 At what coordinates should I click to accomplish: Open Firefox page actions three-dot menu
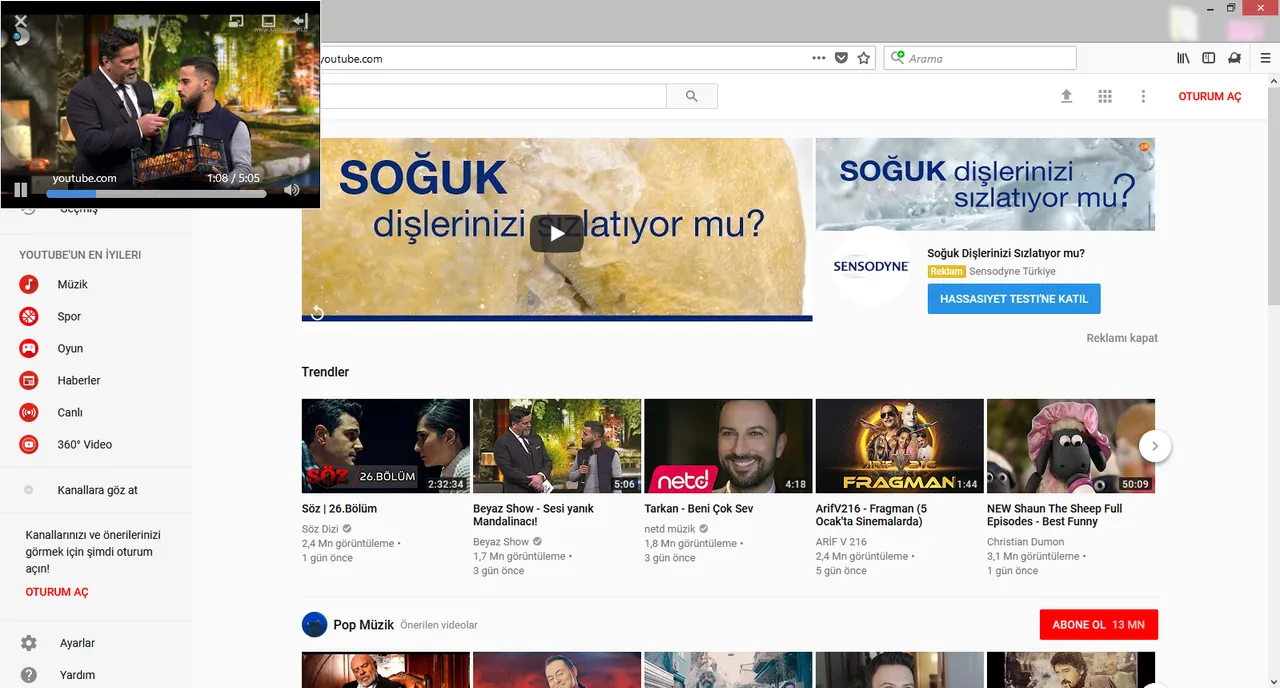coord(819,58)
